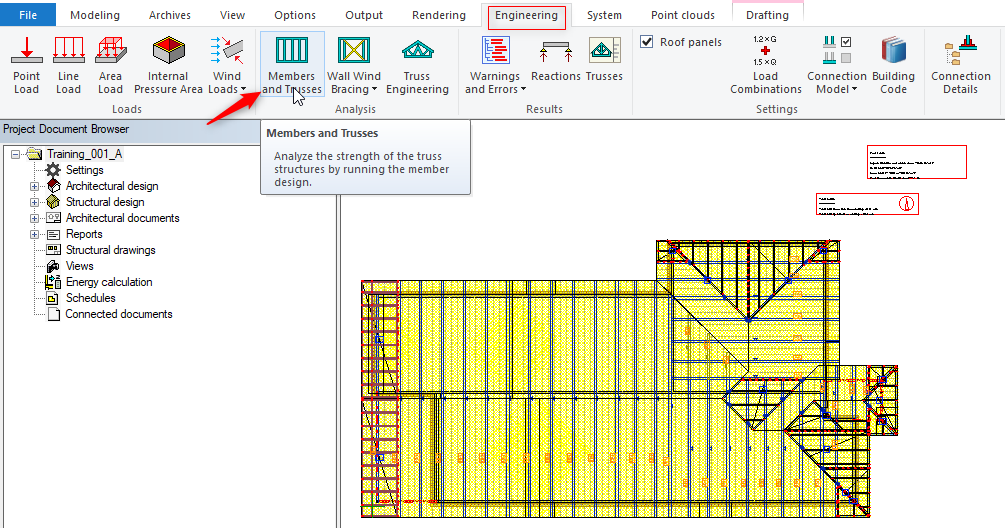This screenshot has width=1005, height=528.
Task: Open Truss Engineering tool
Action: (417, 65)
